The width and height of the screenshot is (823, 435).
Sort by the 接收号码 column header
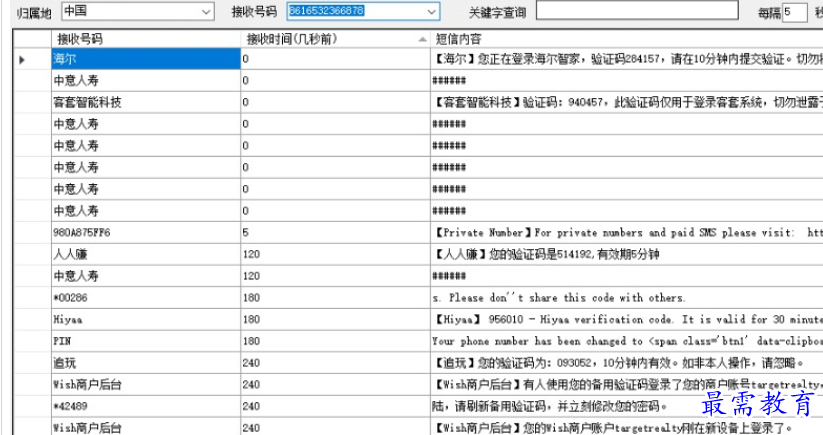pos(146,39)
